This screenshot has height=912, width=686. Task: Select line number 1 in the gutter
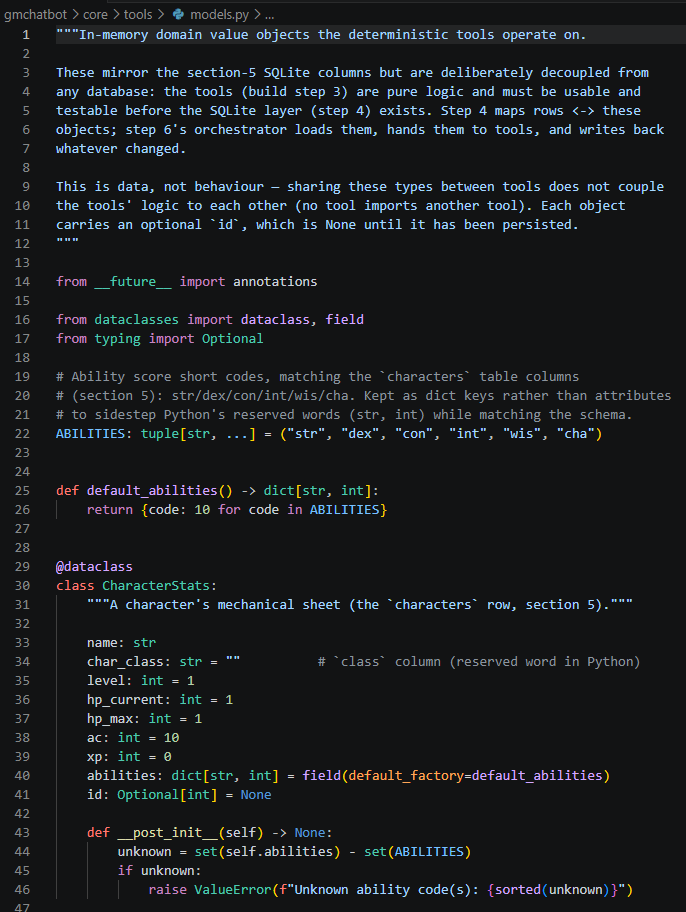point(26,35)
